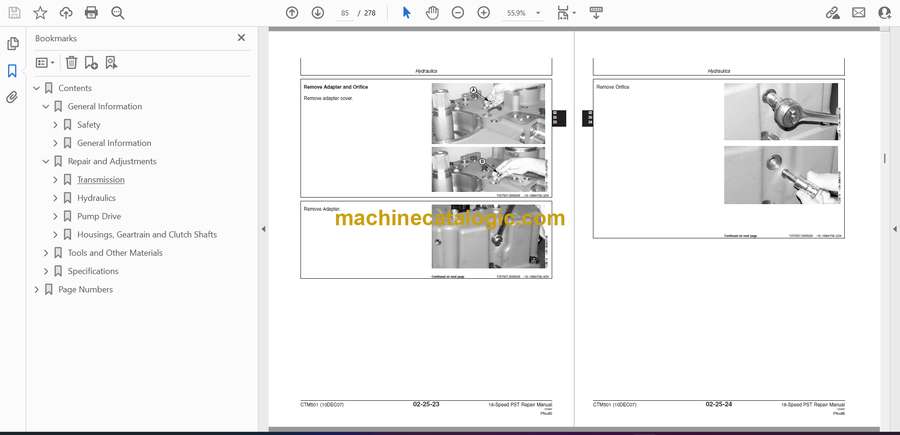Star this file as favorite

coord(40,13)
